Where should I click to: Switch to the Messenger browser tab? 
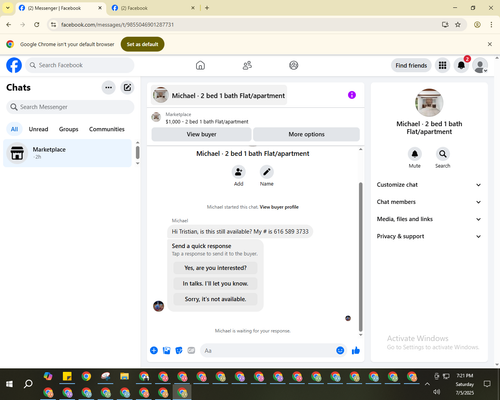[61, 8]
